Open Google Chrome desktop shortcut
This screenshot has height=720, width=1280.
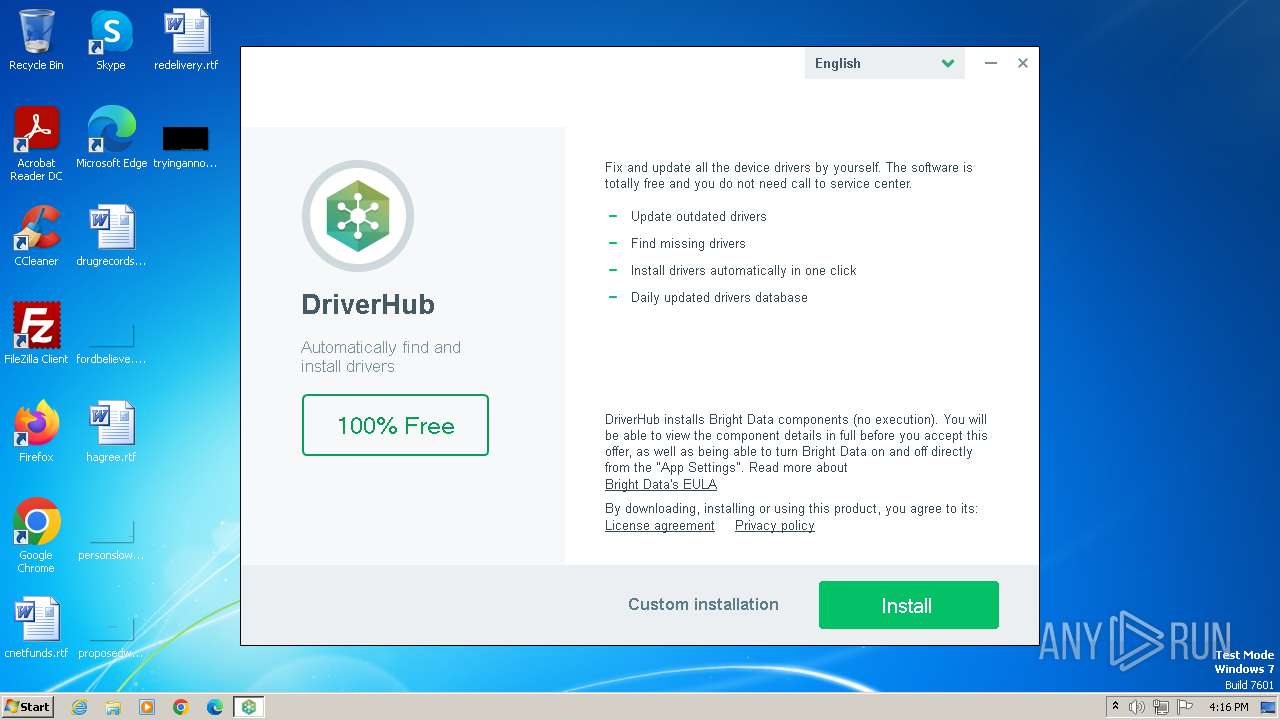(36, 535)
